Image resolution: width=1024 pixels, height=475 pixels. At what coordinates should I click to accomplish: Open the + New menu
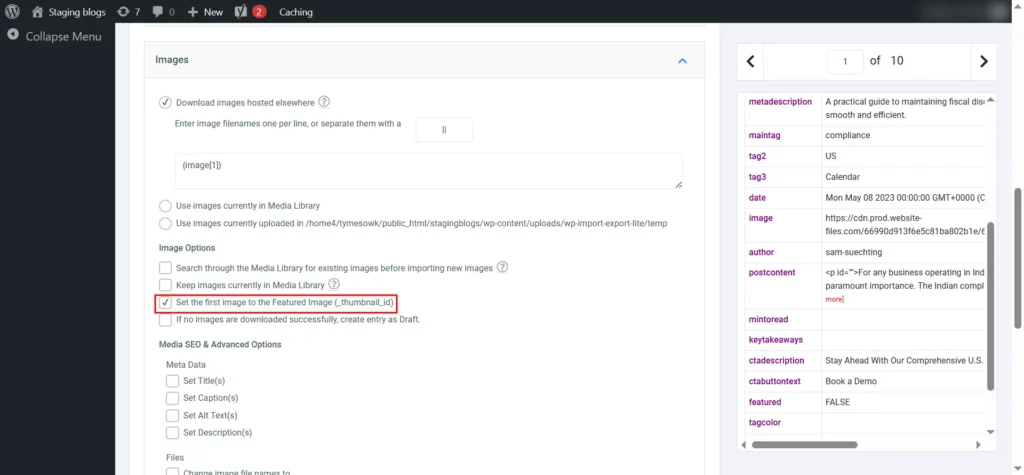point(205,12)
